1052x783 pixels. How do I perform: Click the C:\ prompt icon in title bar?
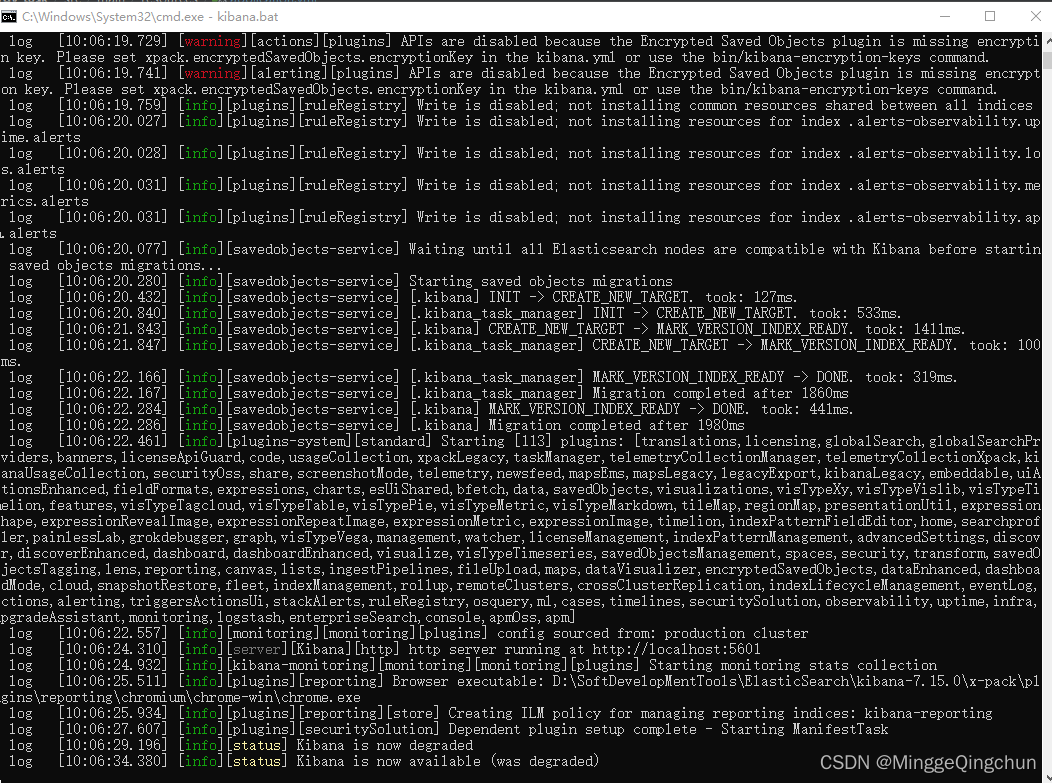click(12, 16)
